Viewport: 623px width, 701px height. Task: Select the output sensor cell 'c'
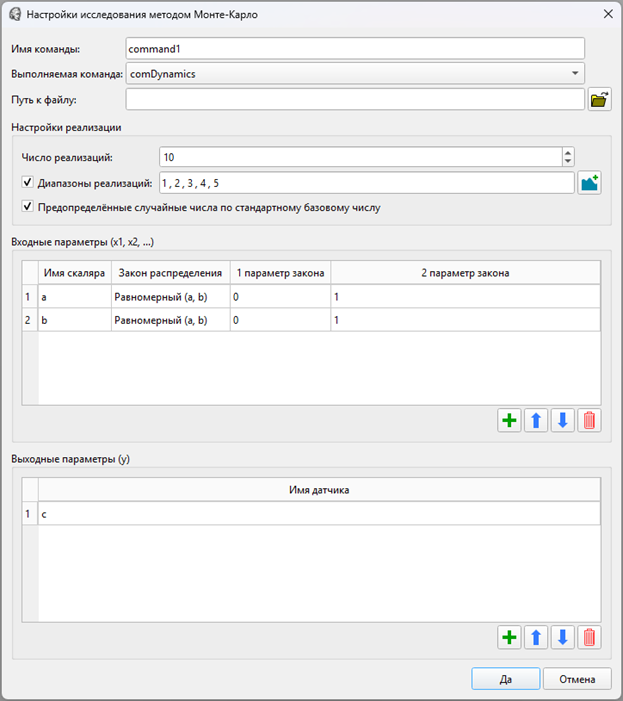pyautogui.click(x=318, y=513)
